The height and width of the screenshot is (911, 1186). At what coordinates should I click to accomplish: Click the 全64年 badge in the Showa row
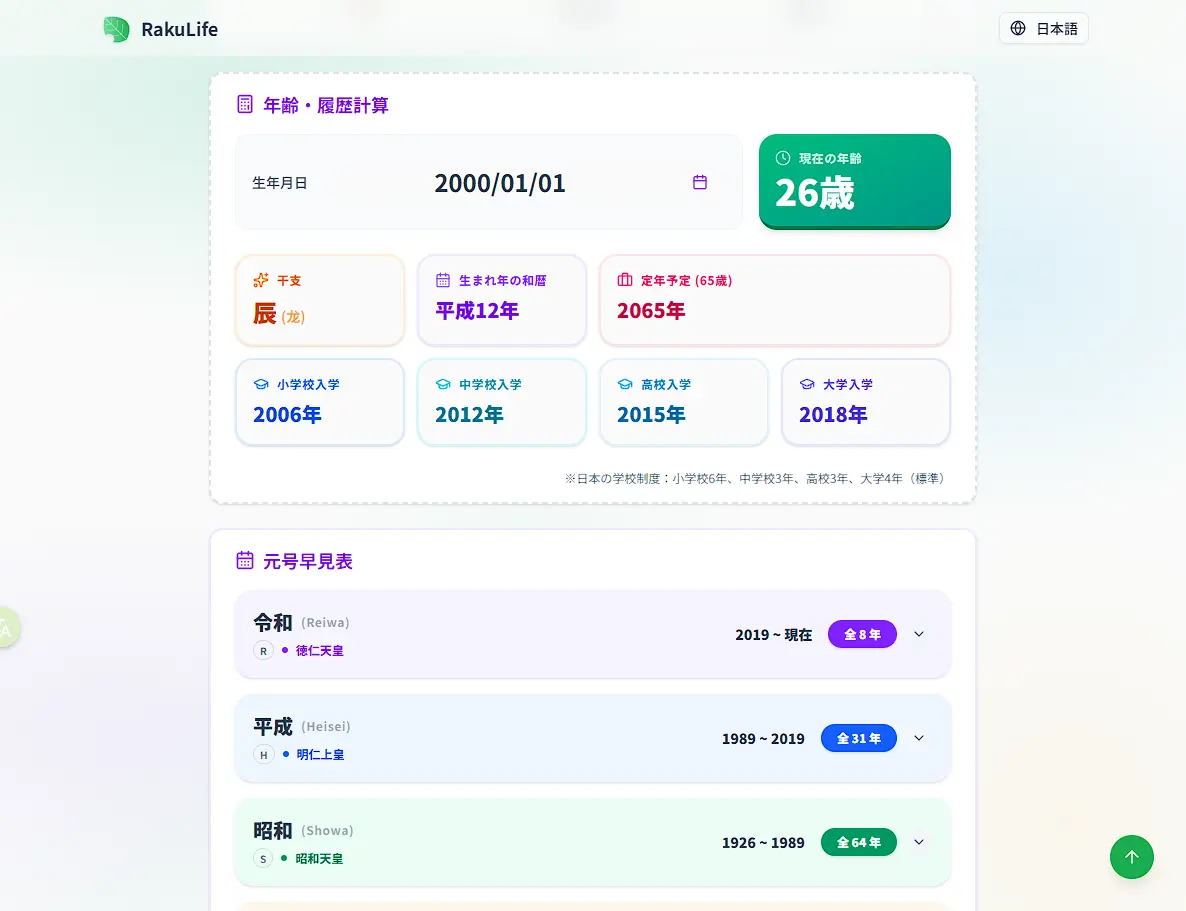pyautogui.click(x=858, y=842)
